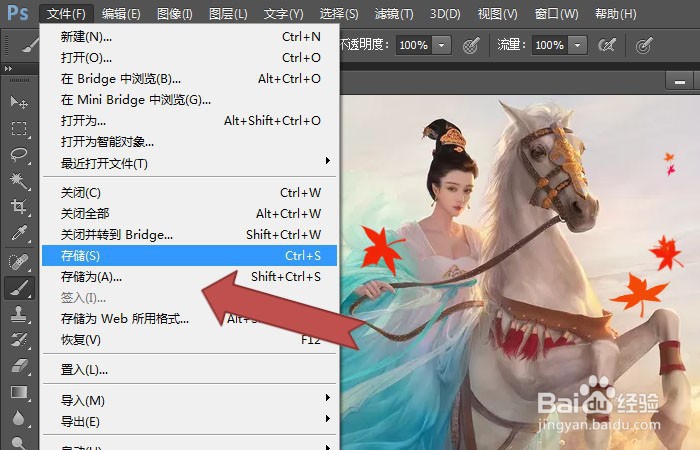Open the Help (帮助) menu
Image resolution: width=700 pixels, height=450 pixels.
[616, 14]
